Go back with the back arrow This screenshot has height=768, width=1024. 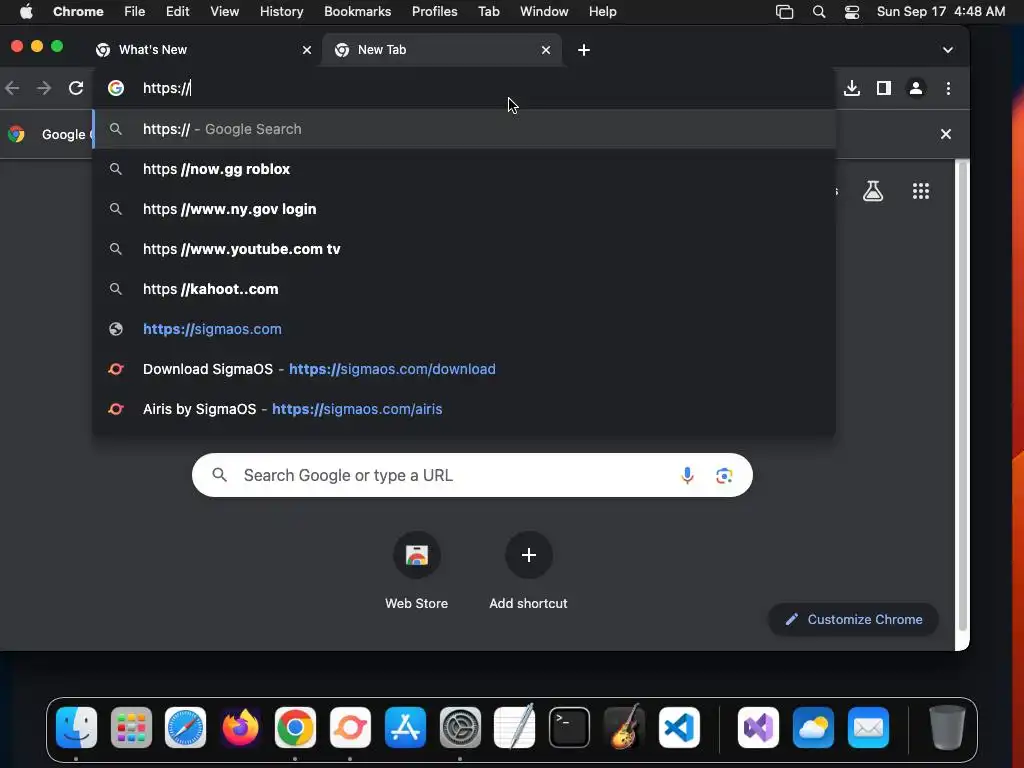tap(12, 88)
